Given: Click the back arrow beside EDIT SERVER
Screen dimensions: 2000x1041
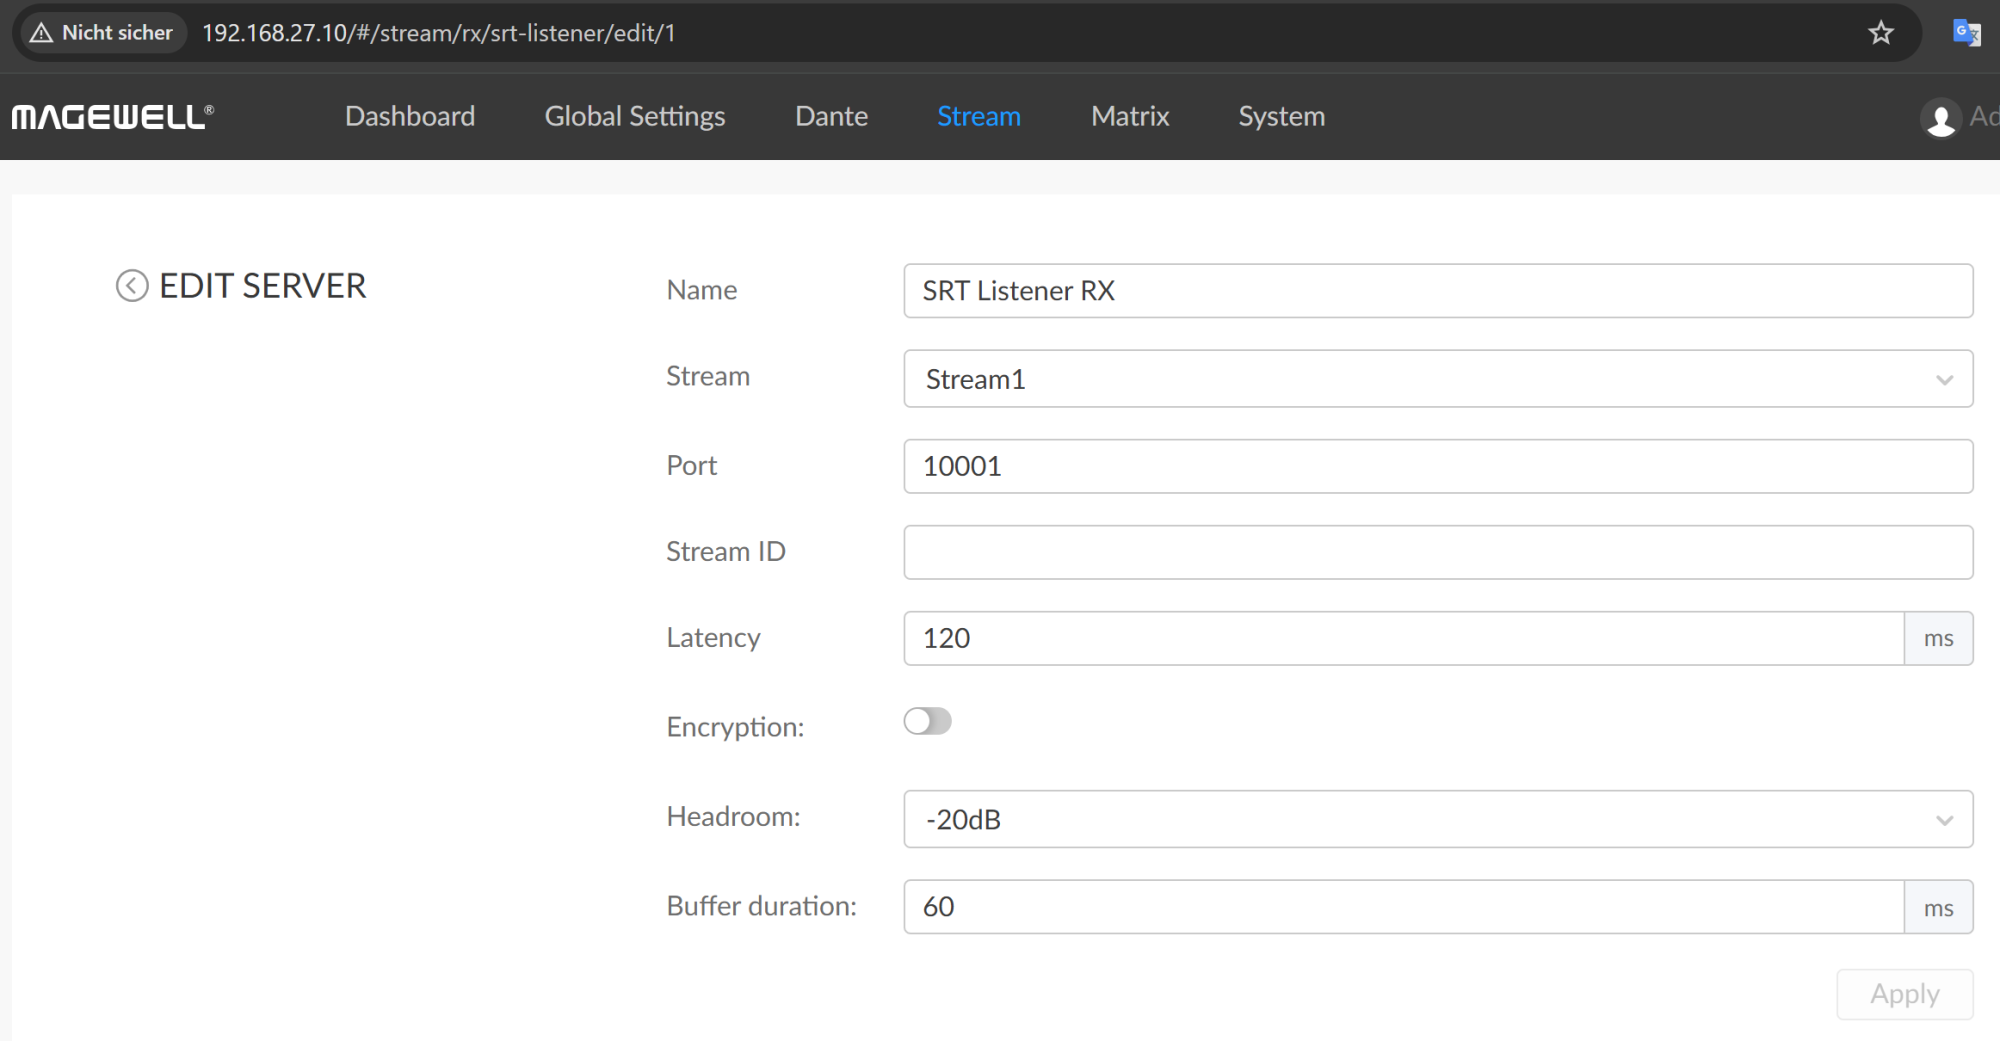Looking at the screenshot, I should 132,286.
